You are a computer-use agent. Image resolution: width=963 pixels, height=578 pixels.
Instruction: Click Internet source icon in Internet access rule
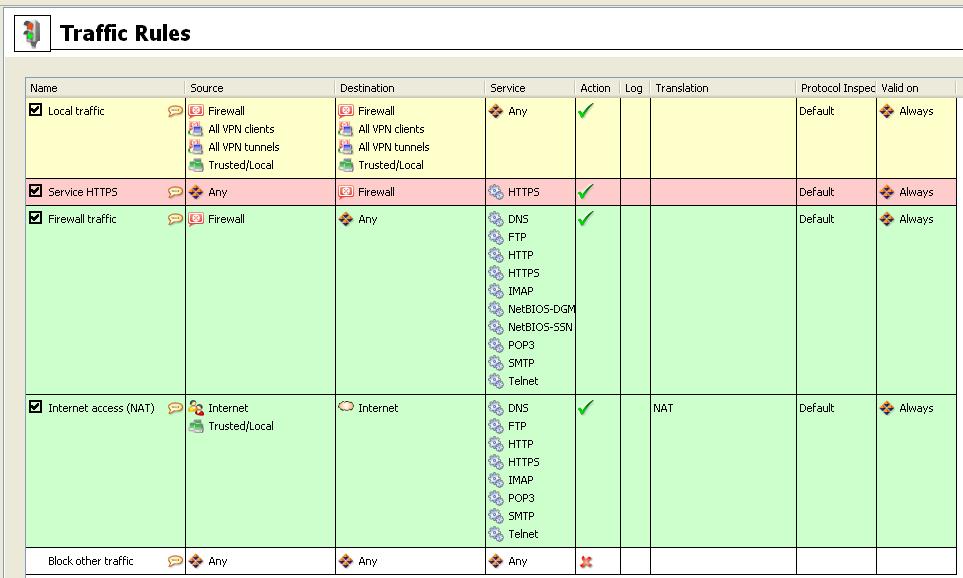pos(196,408)
